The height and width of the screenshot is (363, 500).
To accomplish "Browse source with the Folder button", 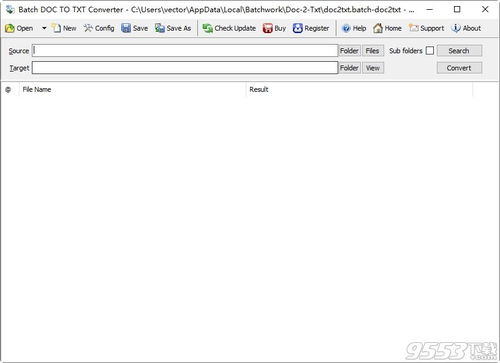I will coord(349,51).
